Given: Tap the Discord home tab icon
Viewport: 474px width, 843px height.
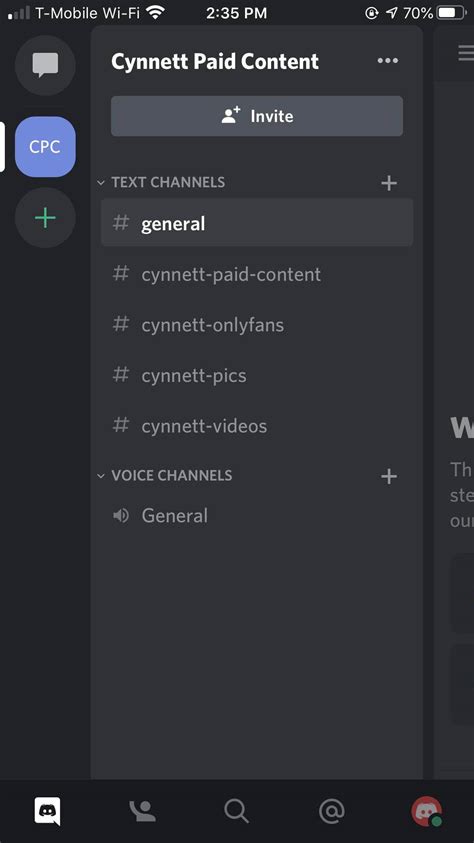Looking at the screenshot, I should (47, 811).
